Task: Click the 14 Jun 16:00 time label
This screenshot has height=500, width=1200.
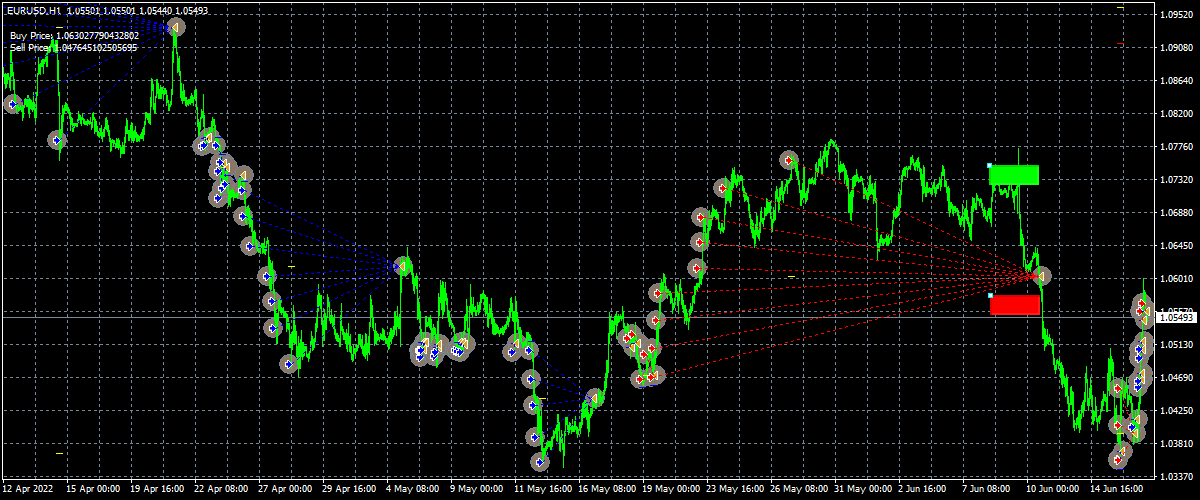Action: [x=1117, y=491]
